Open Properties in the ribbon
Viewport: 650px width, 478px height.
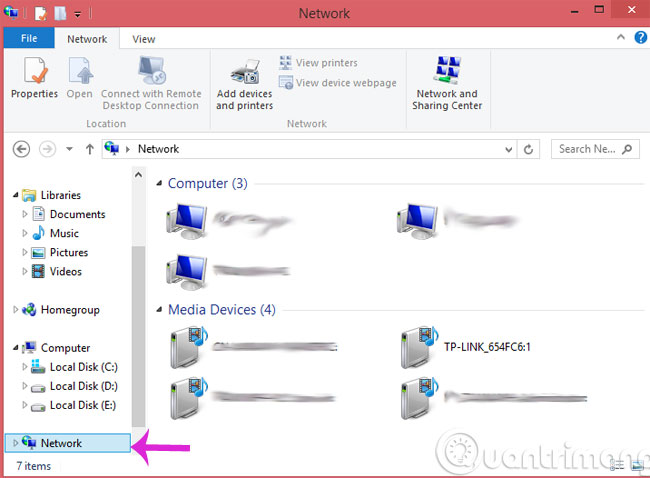pos(34,78)
